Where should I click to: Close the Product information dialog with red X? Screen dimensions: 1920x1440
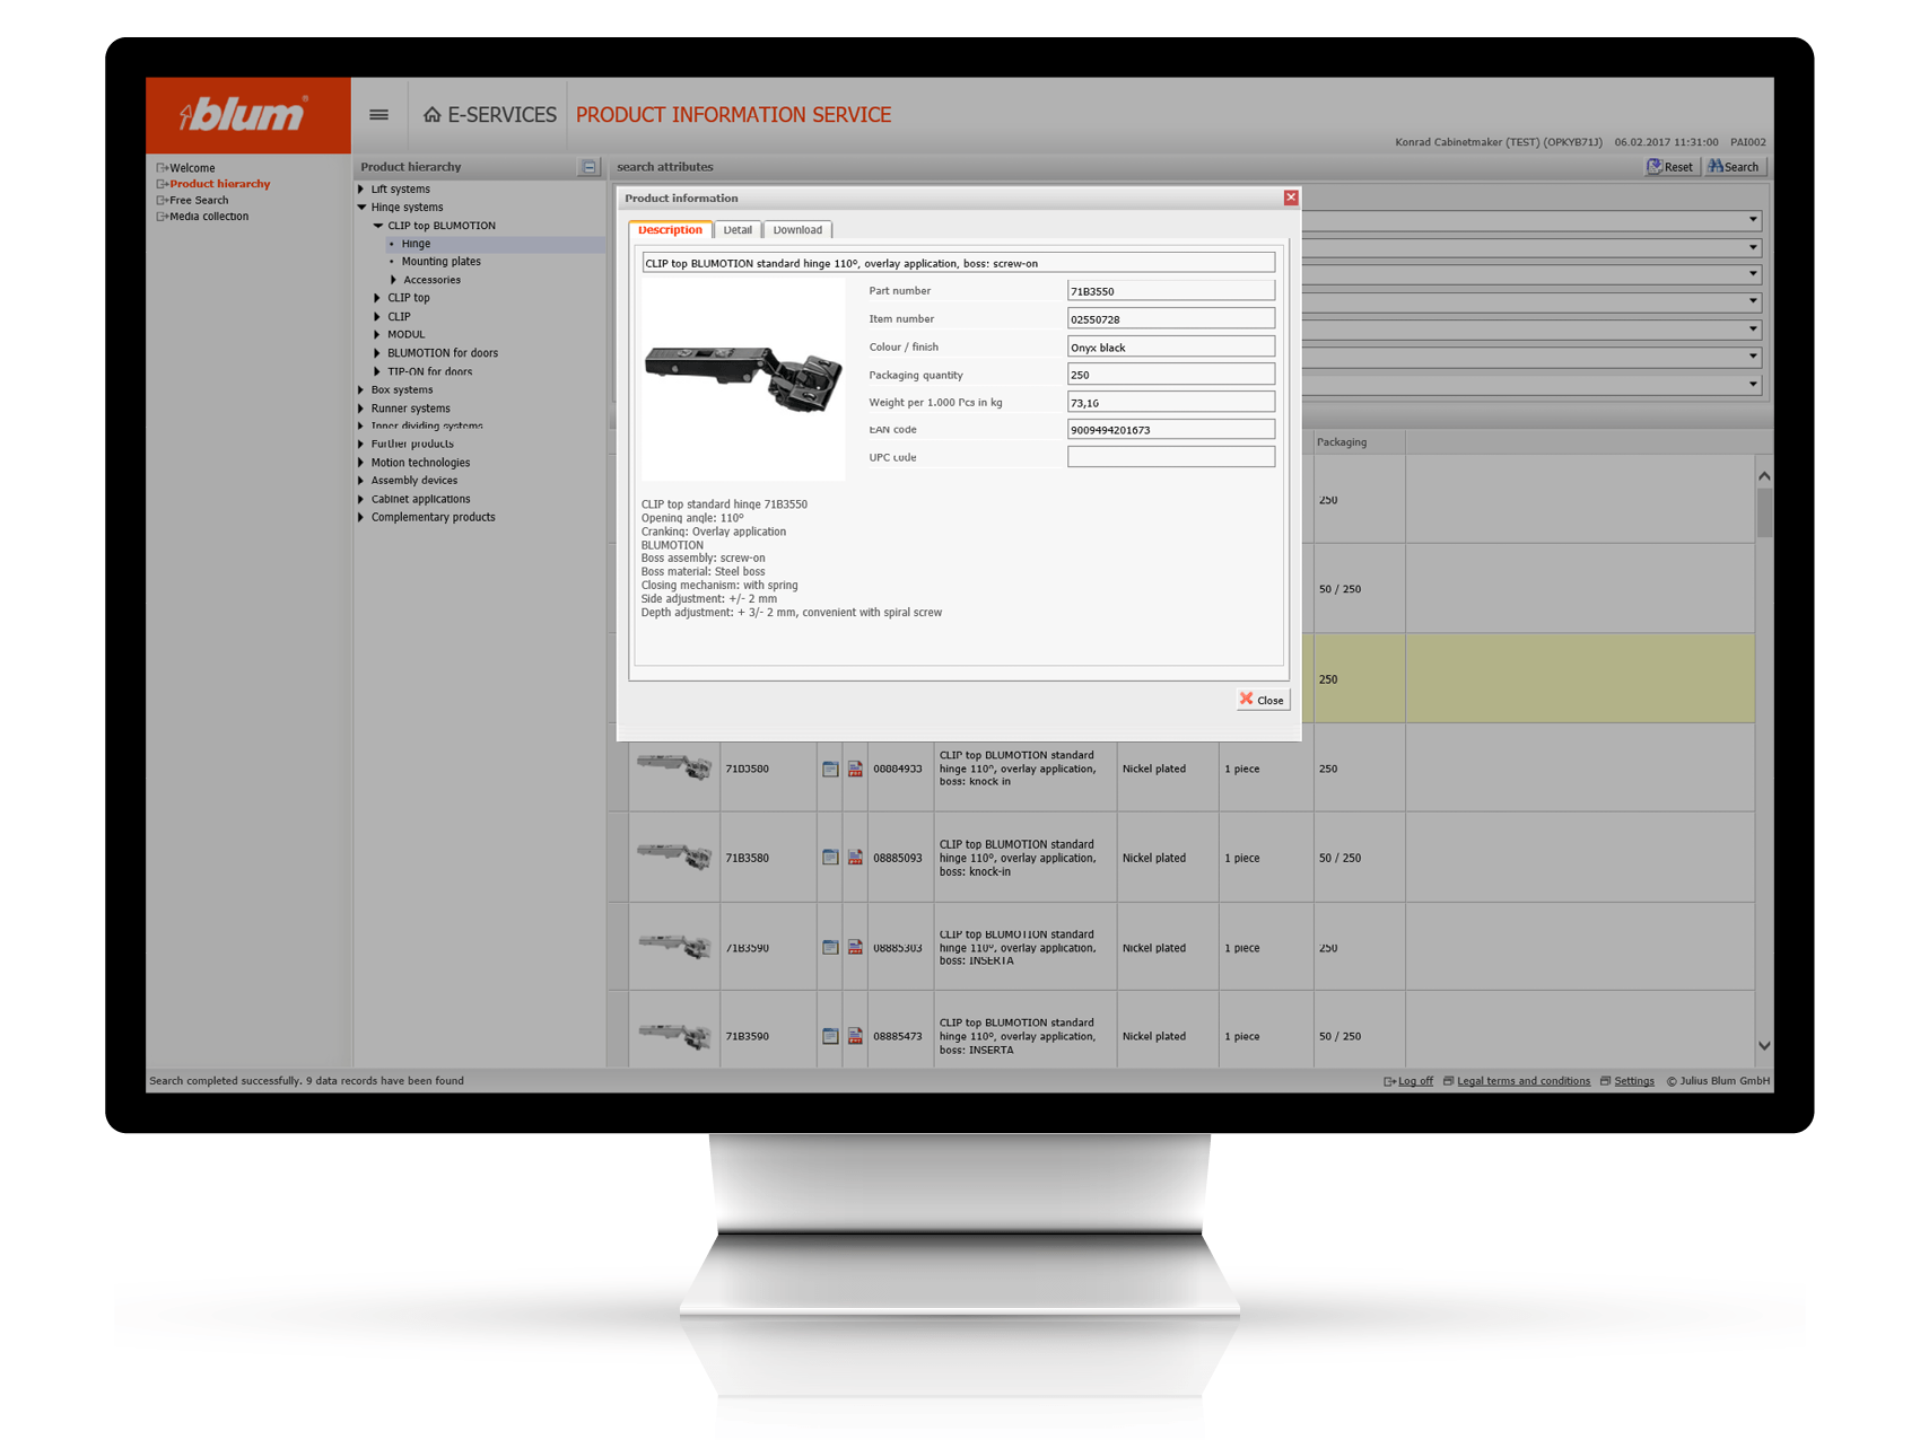coord(1291,198)
